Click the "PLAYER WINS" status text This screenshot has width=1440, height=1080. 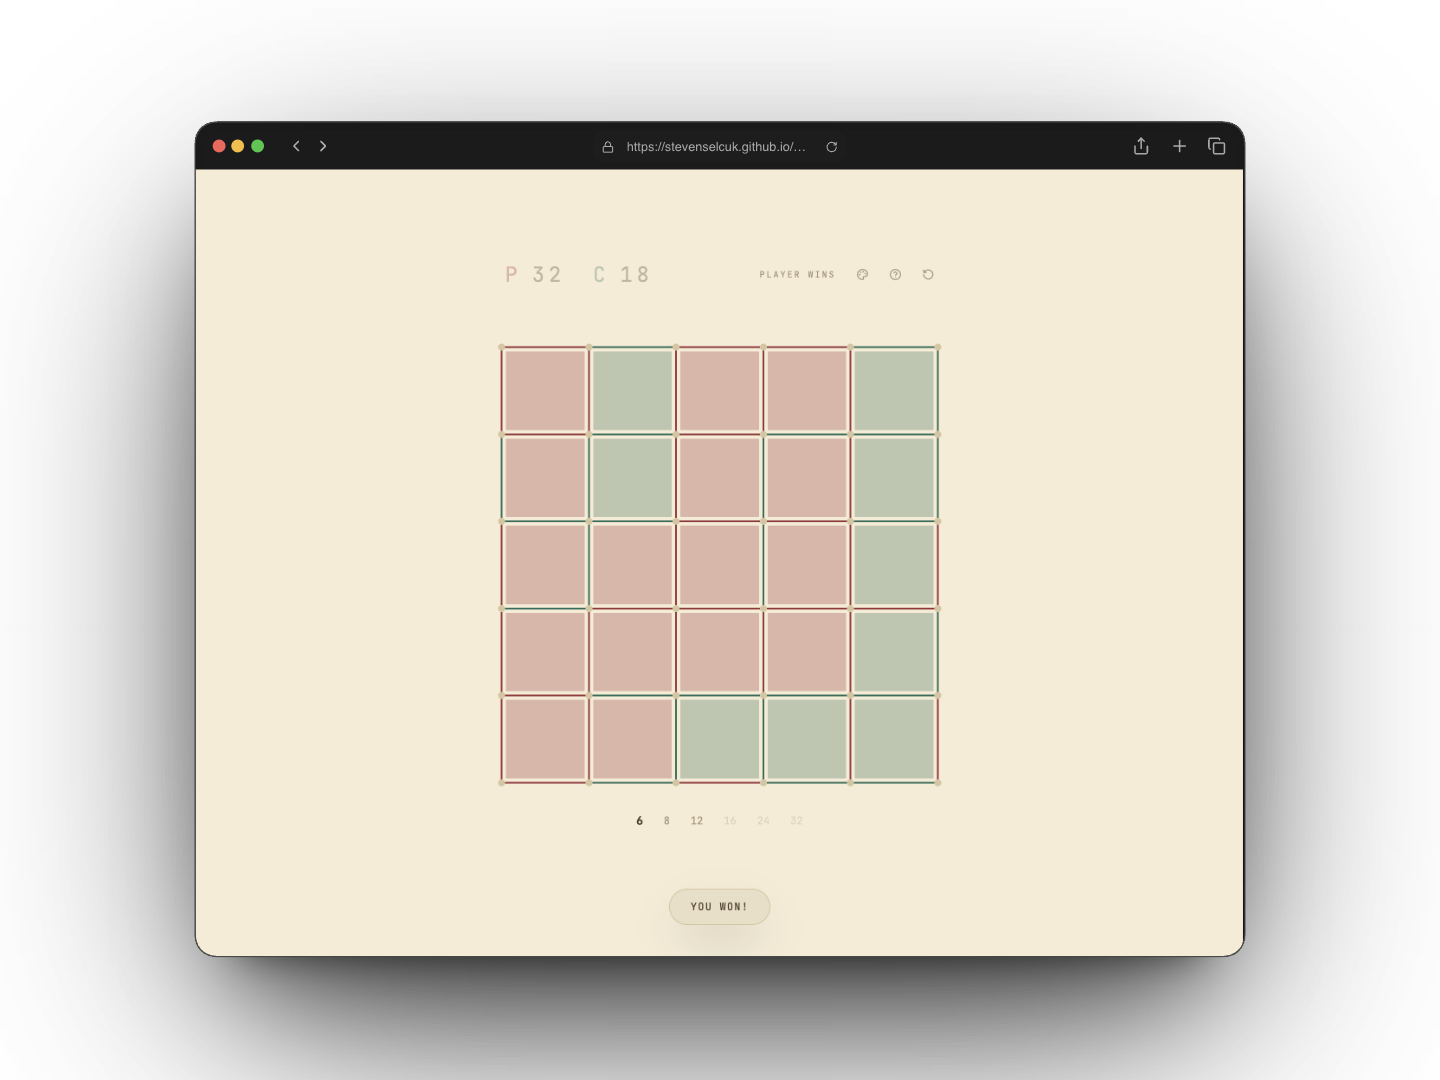tap(797, 275)
